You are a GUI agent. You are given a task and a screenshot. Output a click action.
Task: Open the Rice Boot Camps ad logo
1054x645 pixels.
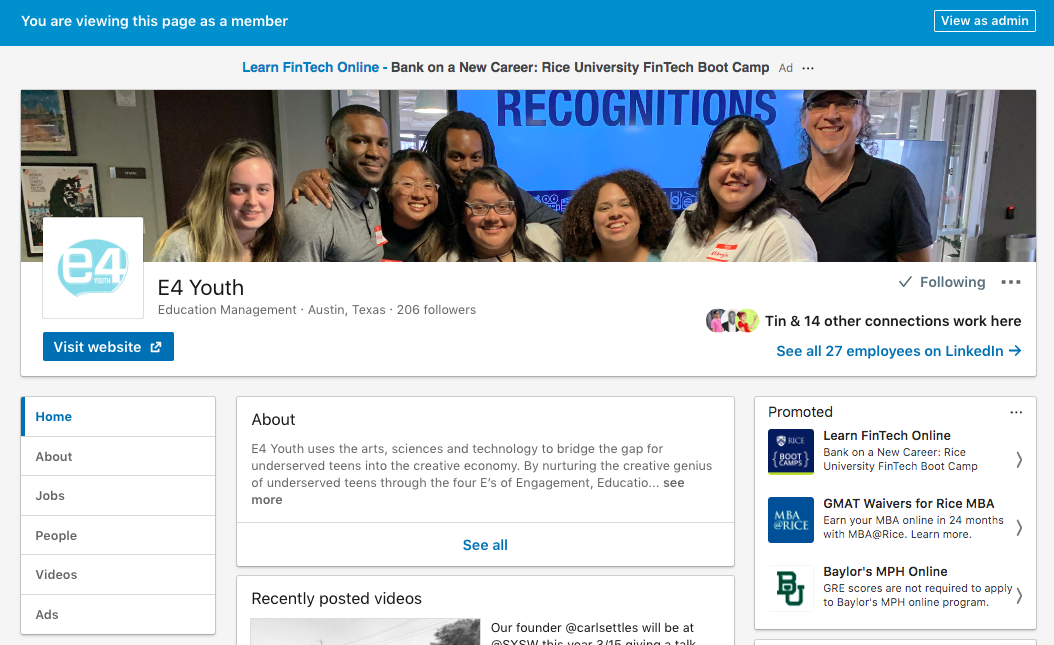coord(790,452)
